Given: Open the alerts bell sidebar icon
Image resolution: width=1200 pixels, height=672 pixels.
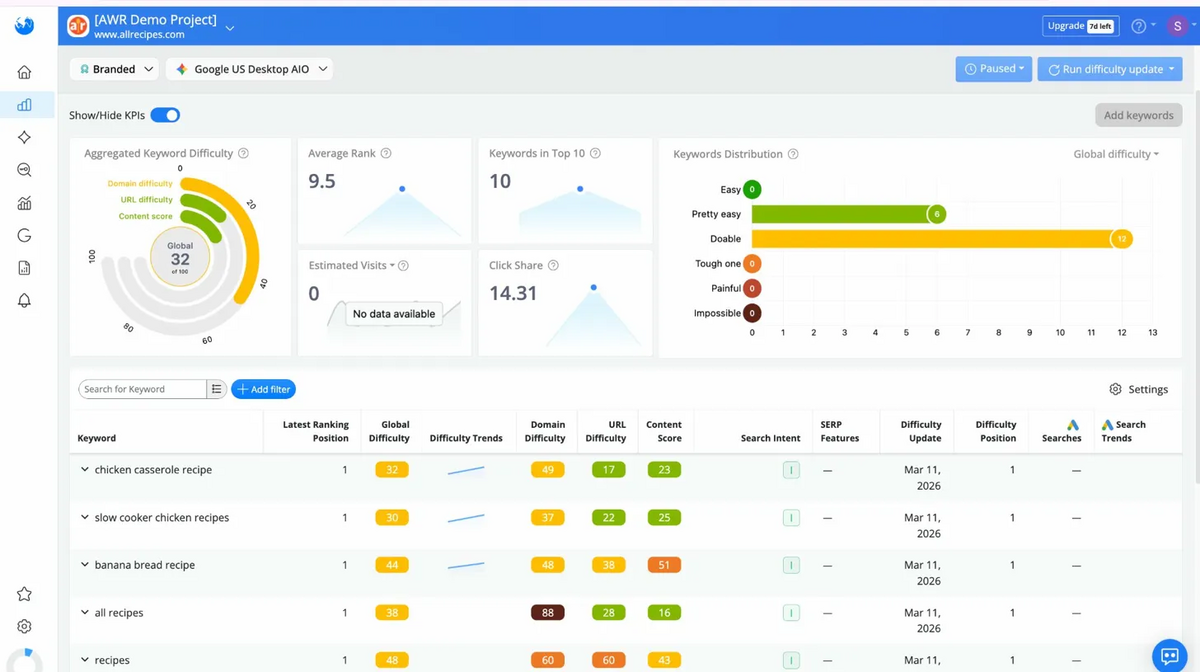Looking at the screenshot, I should click(24, 301).
